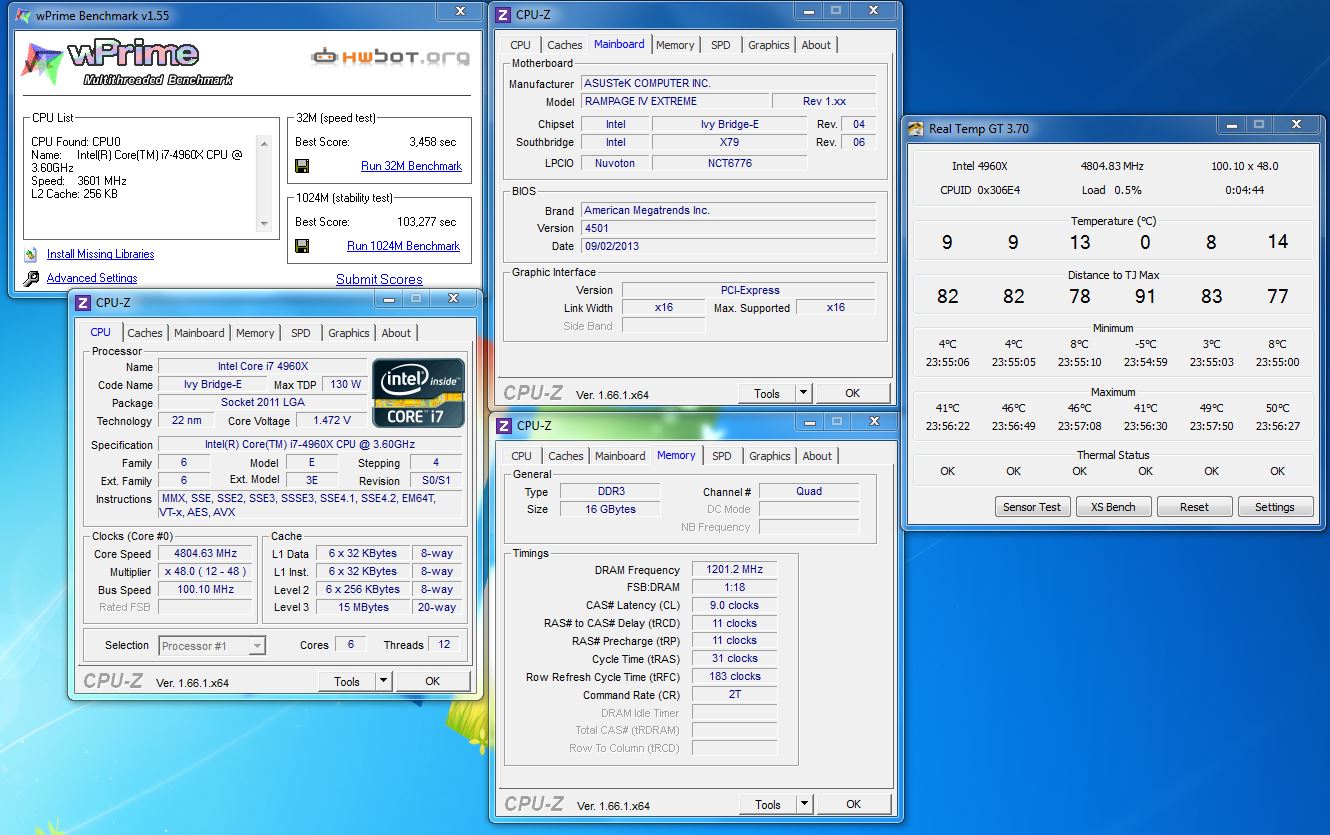Click the Core Speed 4804.63 MHz field
The width and height of the screenshot is (1330, 835).
click(206, 554)
